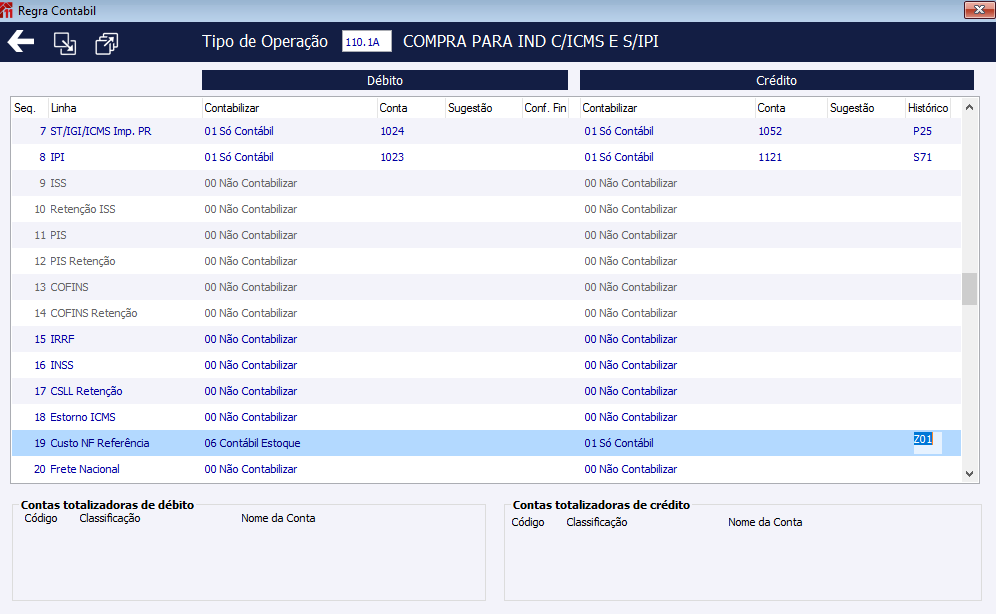The image size is (996, 614).
Task: Select row 9 ISS
Action: point(486,183)
